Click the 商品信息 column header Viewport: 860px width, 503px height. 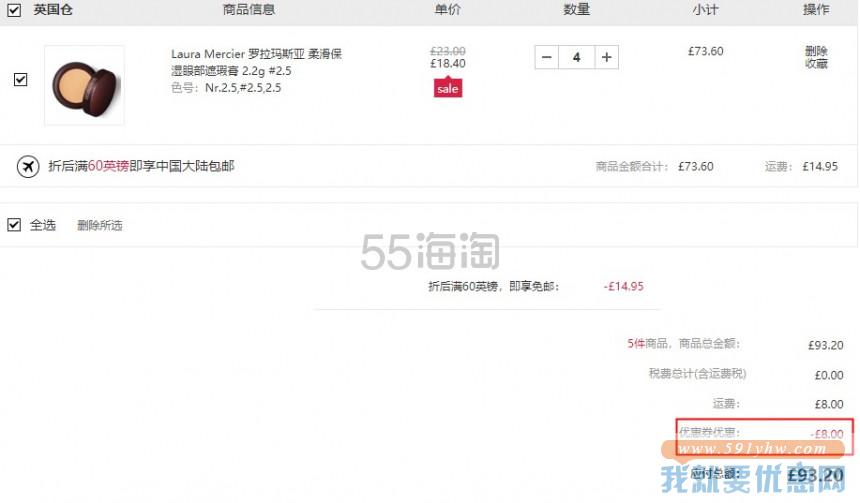pos(249,9)
